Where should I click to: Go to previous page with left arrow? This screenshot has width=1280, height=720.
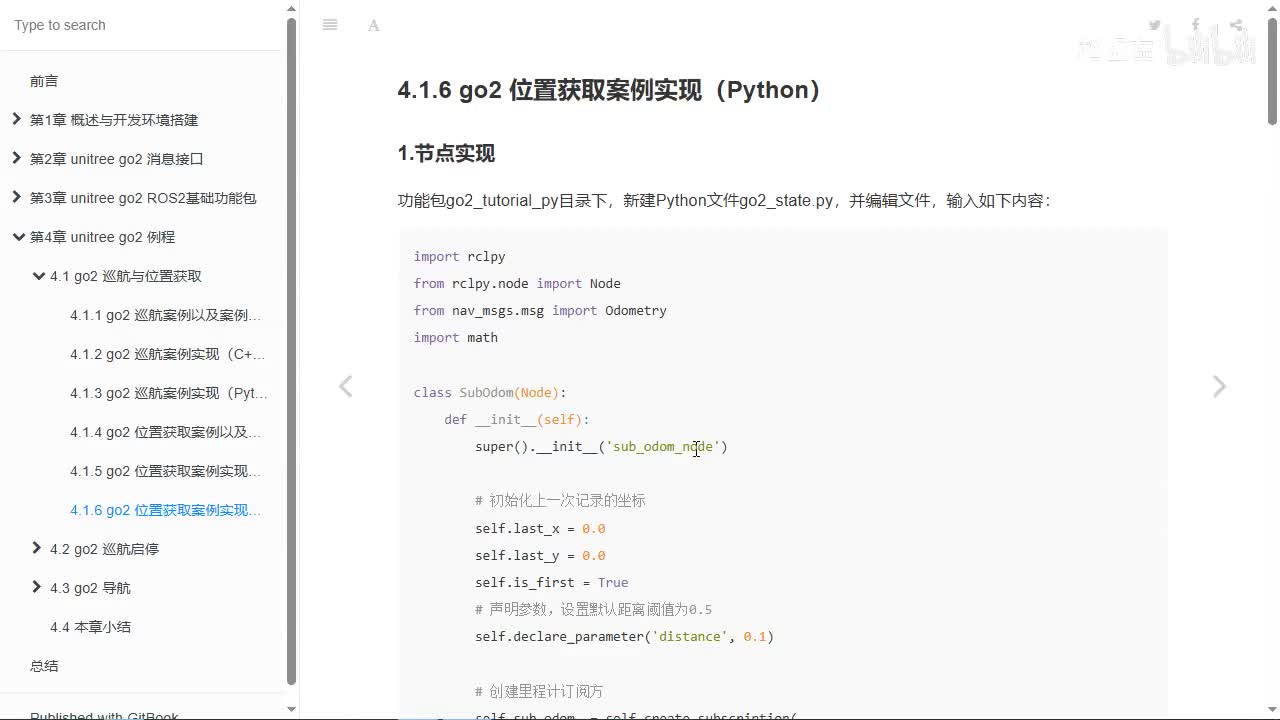click(345, 386)
